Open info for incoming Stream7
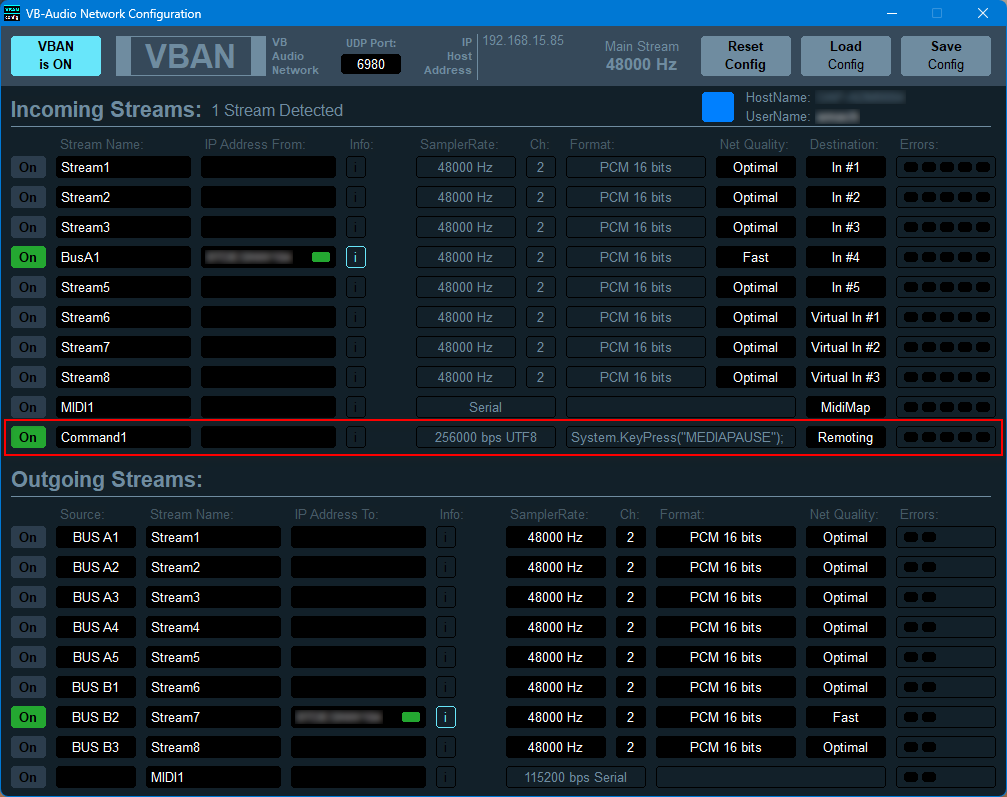This screenshot has width=1007, height=797. [x=356, y=347]
